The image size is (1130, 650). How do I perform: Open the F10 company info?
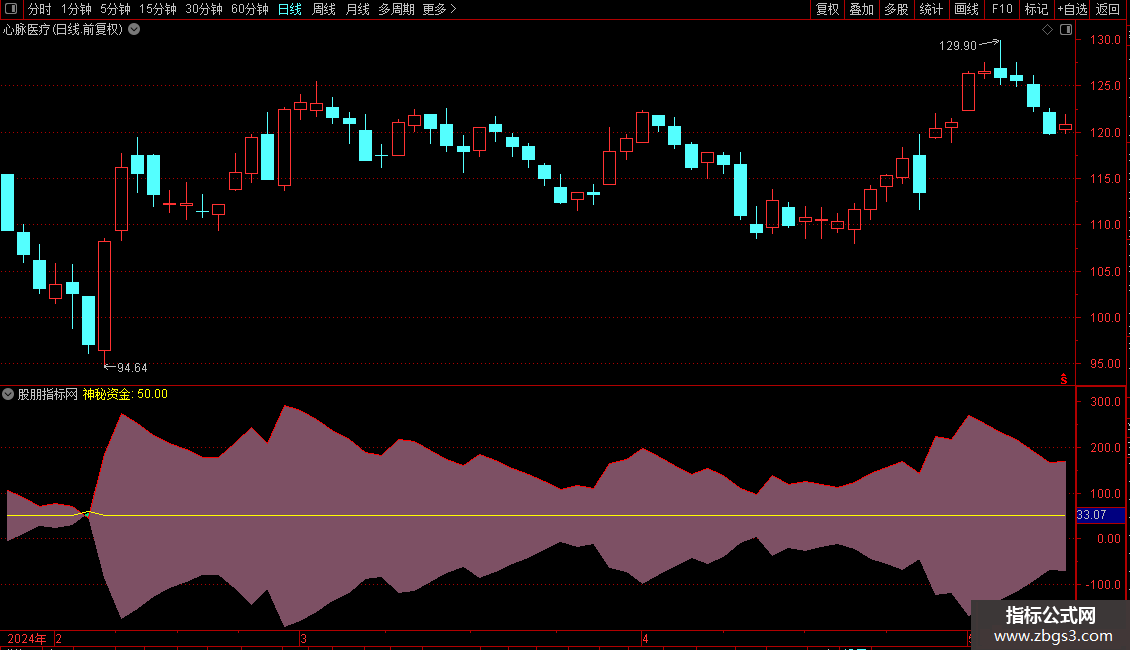pos(1002,9)
